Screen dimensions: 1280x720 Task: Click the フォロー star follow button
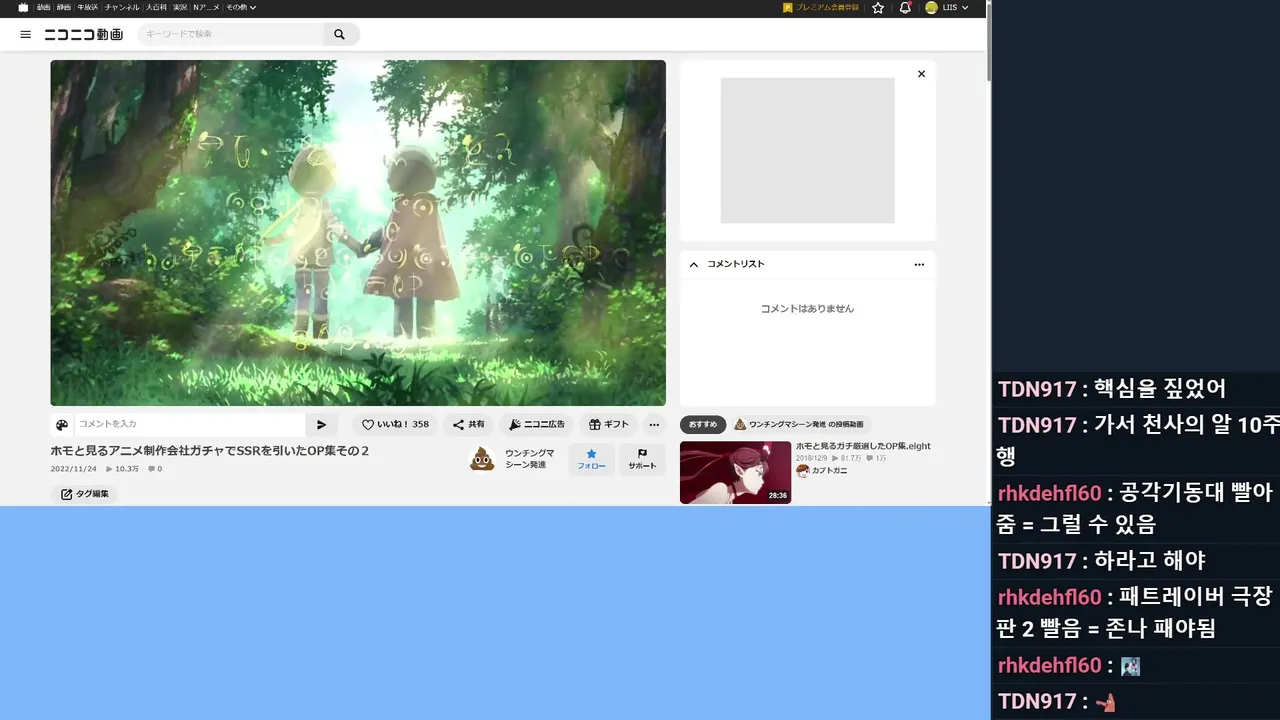pyautogui.click(x=591, y=459)
